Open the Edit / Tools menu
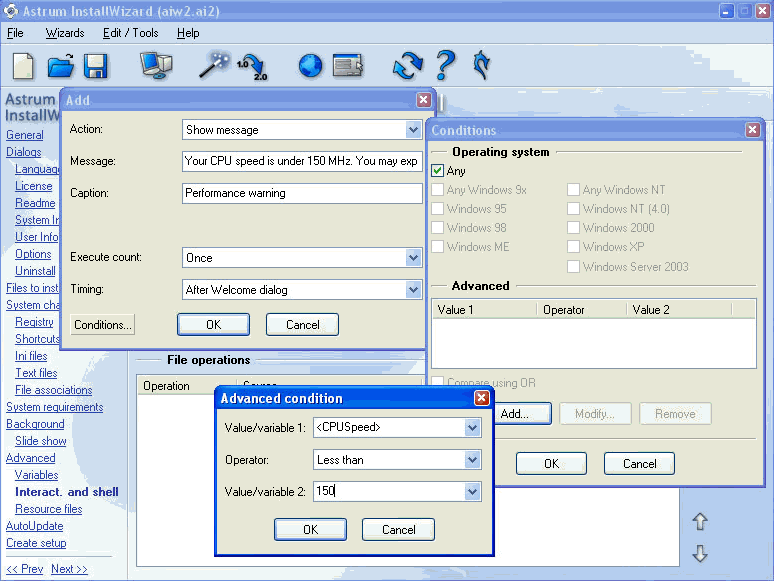The width and height of the screenshot is (774, 581). [130, 33]
